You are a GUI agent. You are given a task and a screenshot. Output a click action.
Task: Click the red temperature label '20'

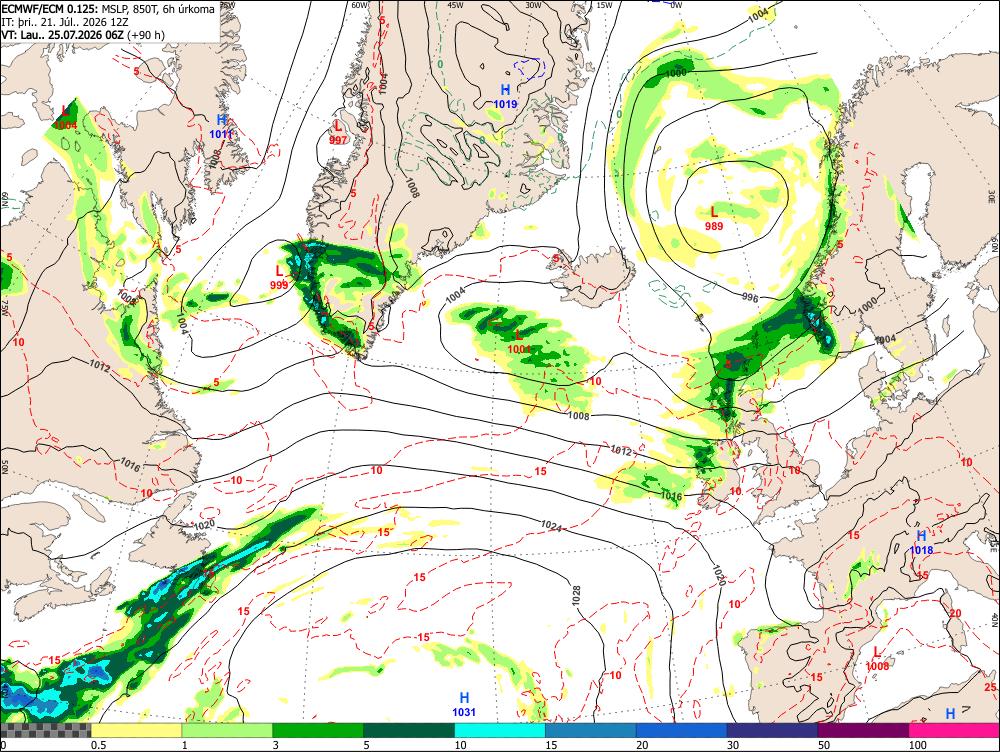[955, 614]
